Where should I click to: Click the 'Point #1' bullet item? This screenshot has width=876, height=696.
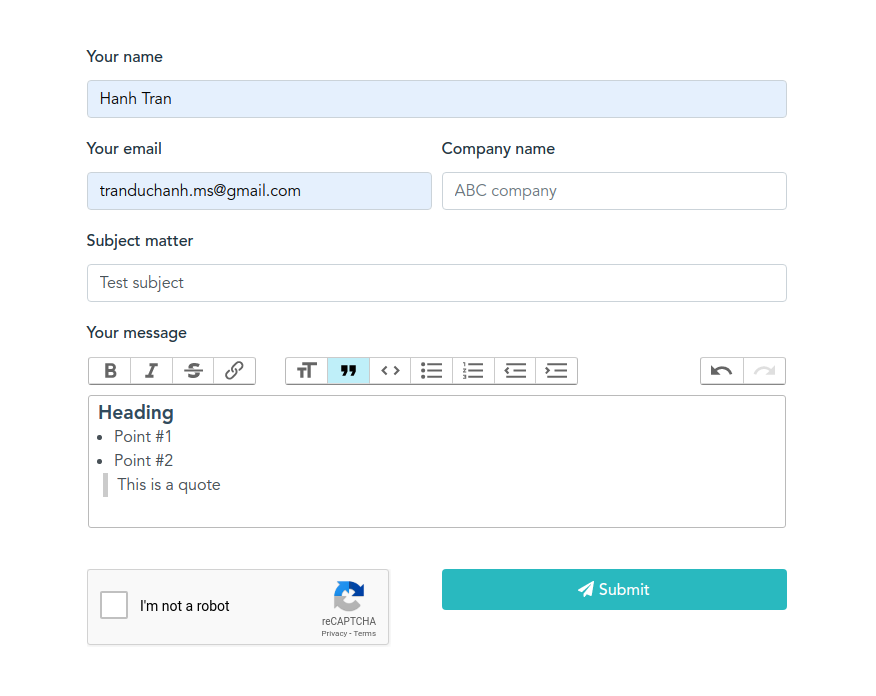tap(143, 436)
